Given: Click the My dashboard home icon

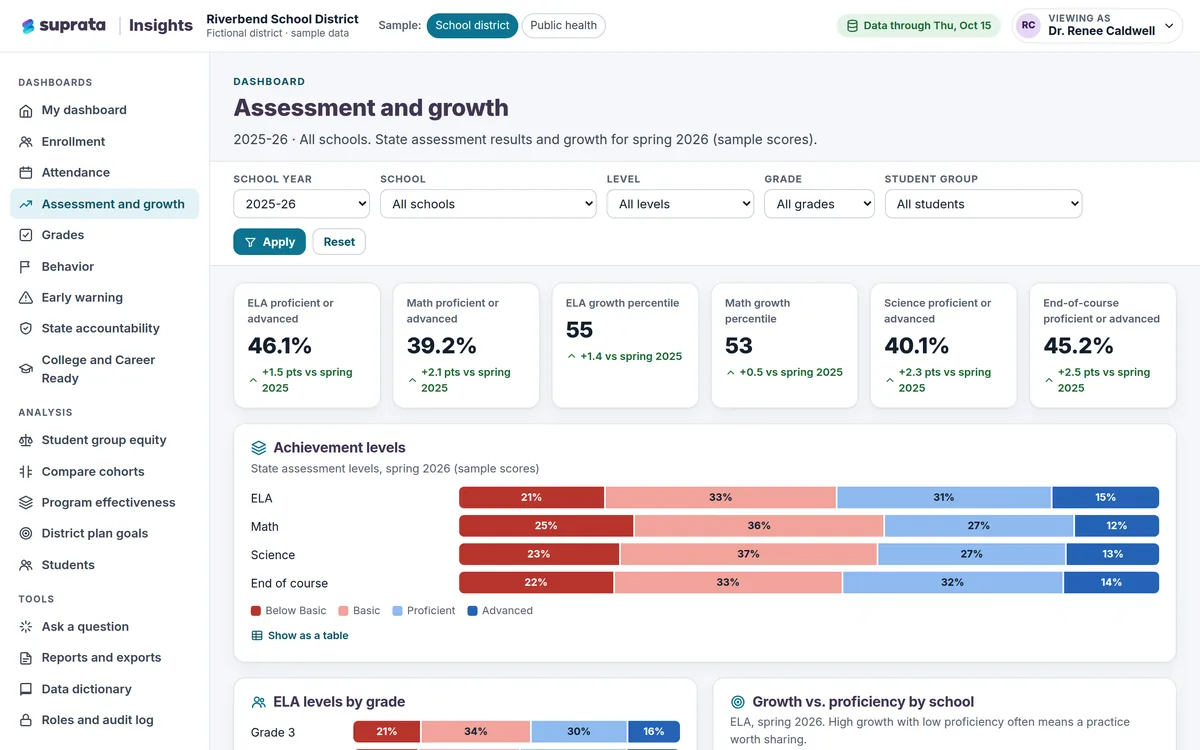Looking at the screenshot, I should 26,111.
